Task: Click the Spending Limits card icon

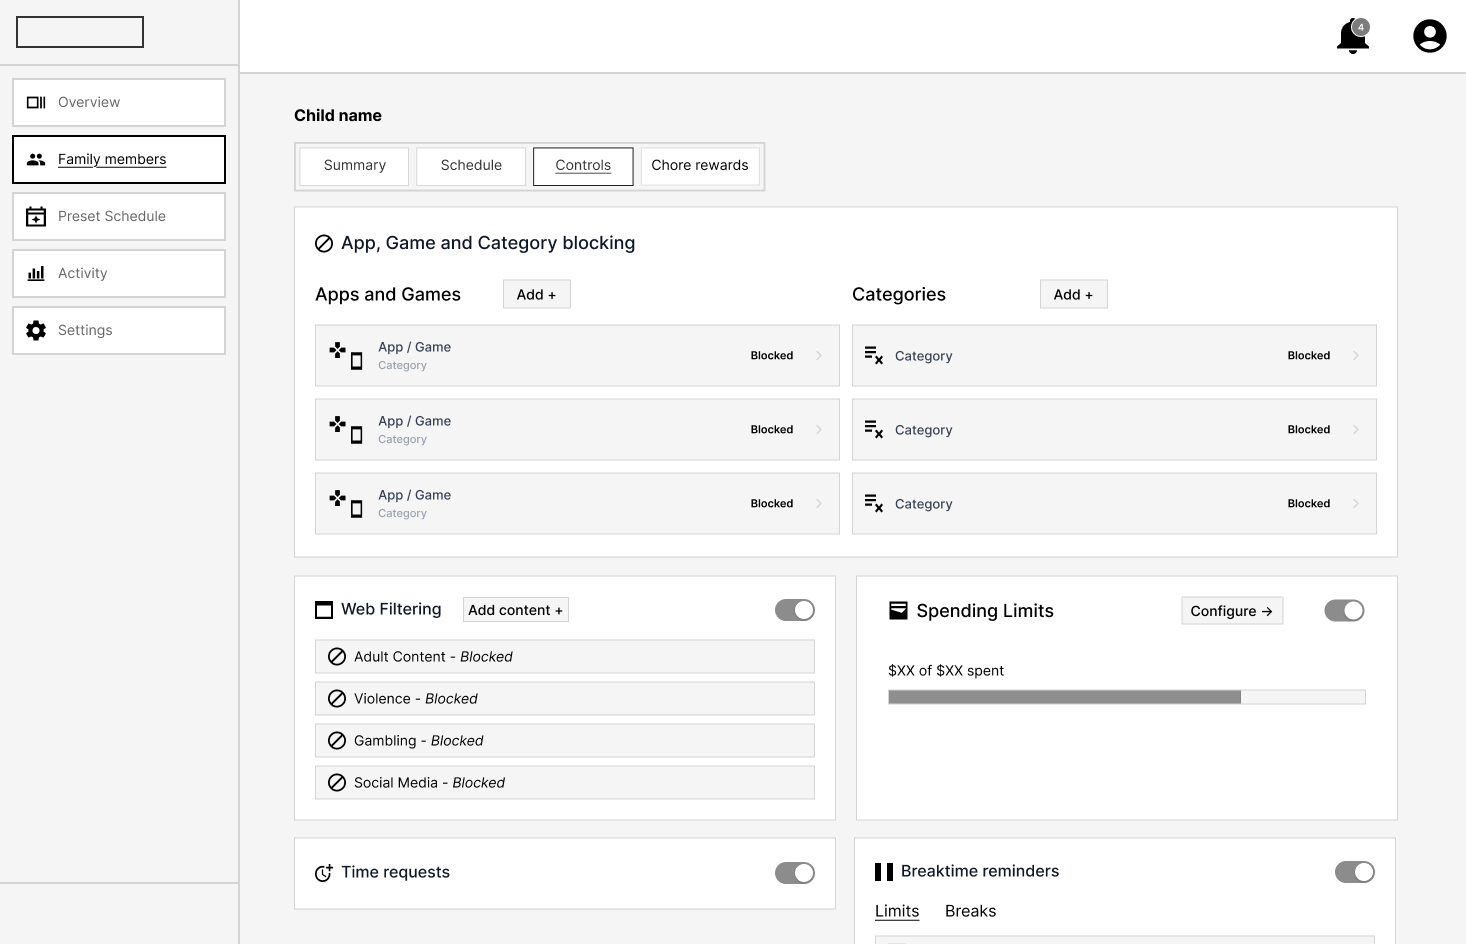Action: 898,610
